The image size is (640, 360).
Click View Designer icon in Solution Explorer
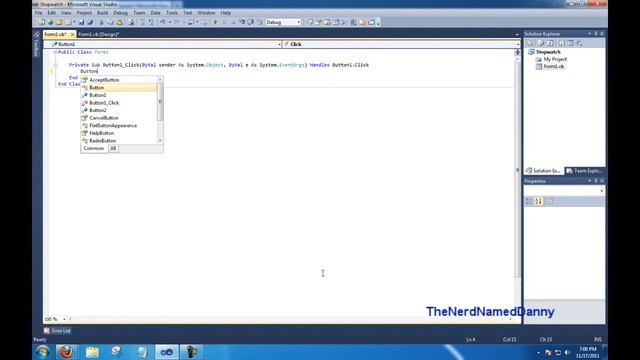click(x=570, y=43)
